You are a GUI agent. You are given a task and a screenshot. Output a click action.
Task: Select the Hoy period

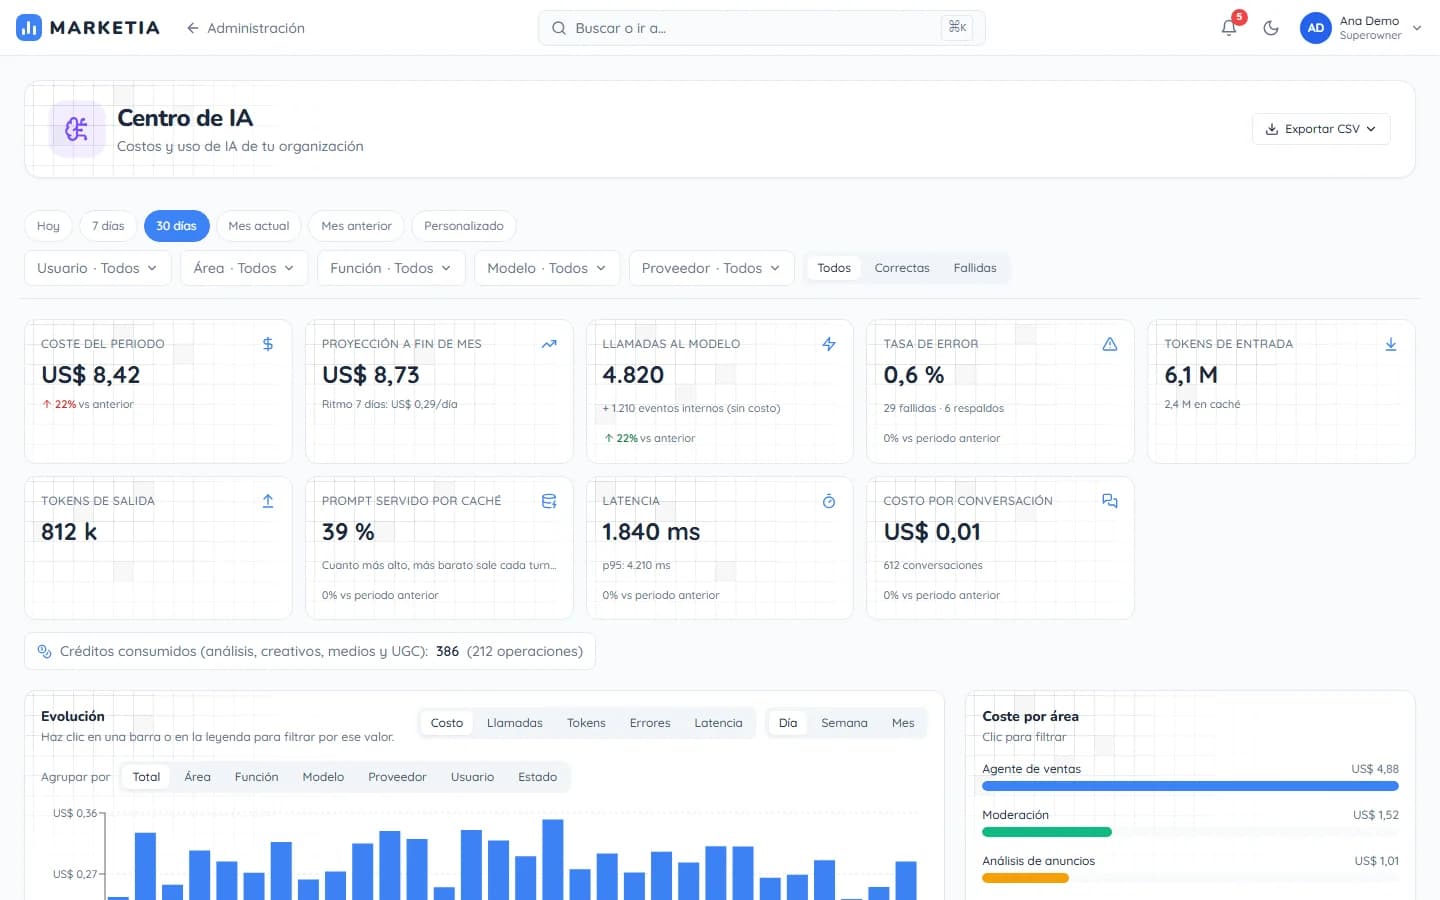[x=48, y=226]
